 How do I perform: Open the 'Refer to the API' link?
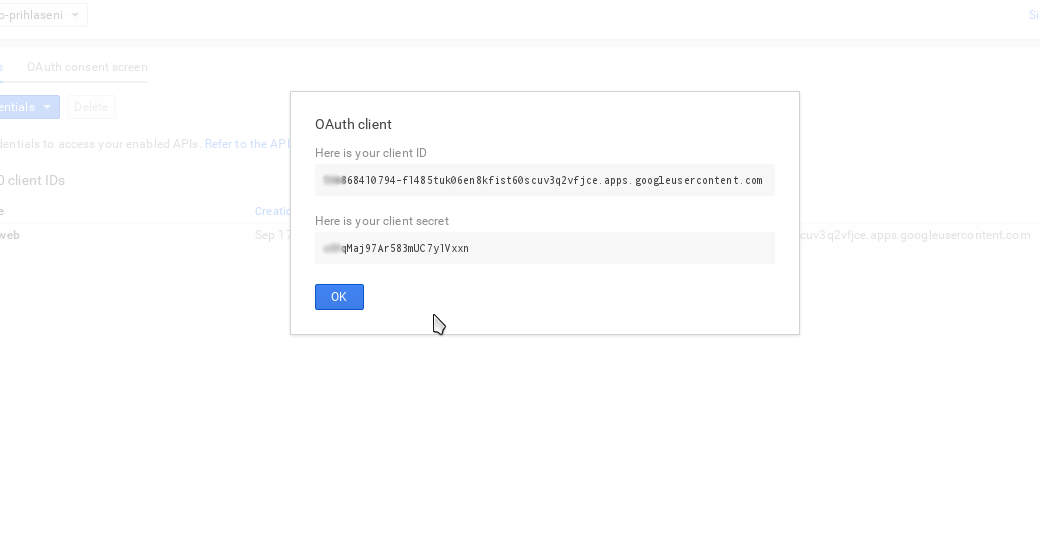247,144
